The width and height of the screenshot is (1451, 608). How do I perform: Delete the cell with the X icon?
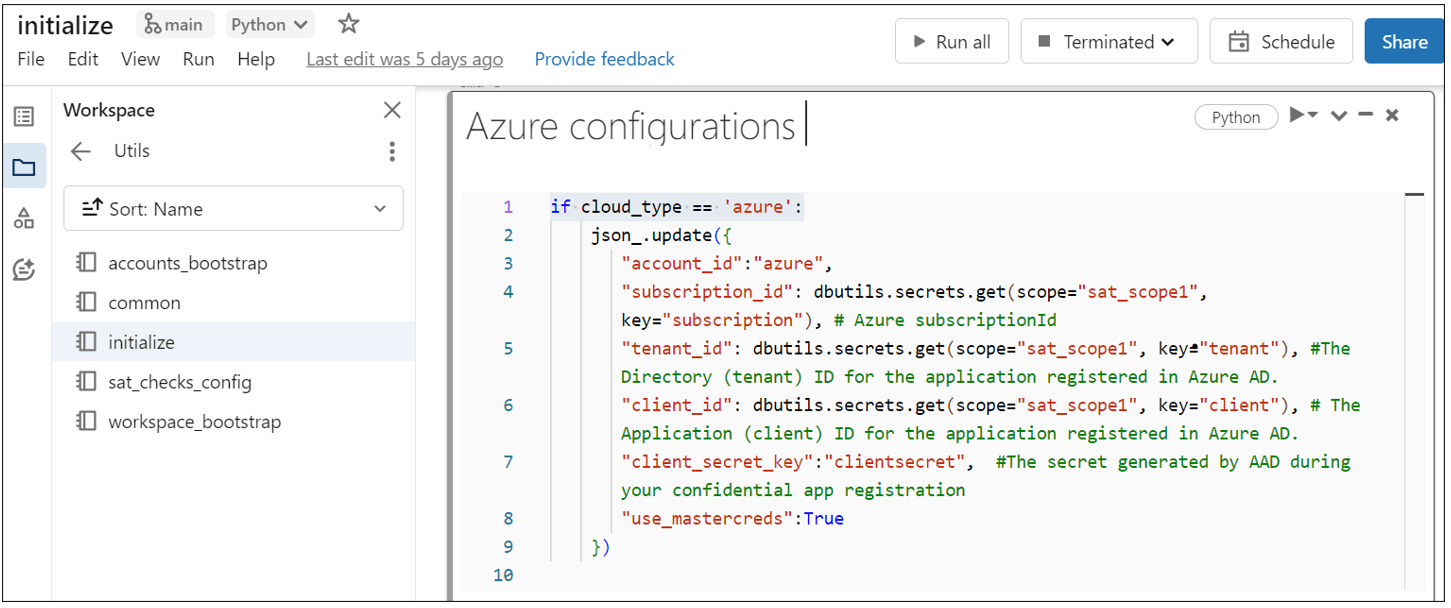click(1392, 115)
